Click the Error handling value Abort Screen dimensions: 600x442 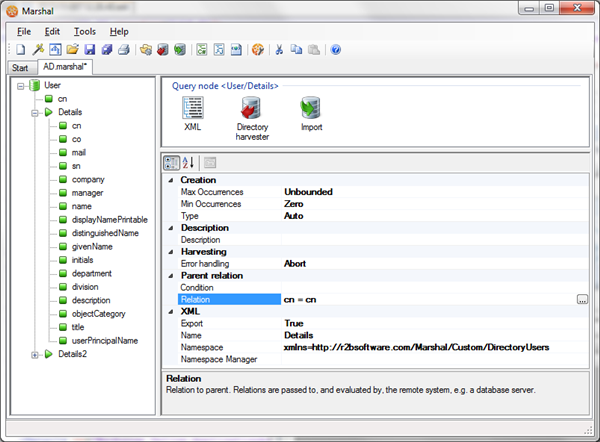435,264
